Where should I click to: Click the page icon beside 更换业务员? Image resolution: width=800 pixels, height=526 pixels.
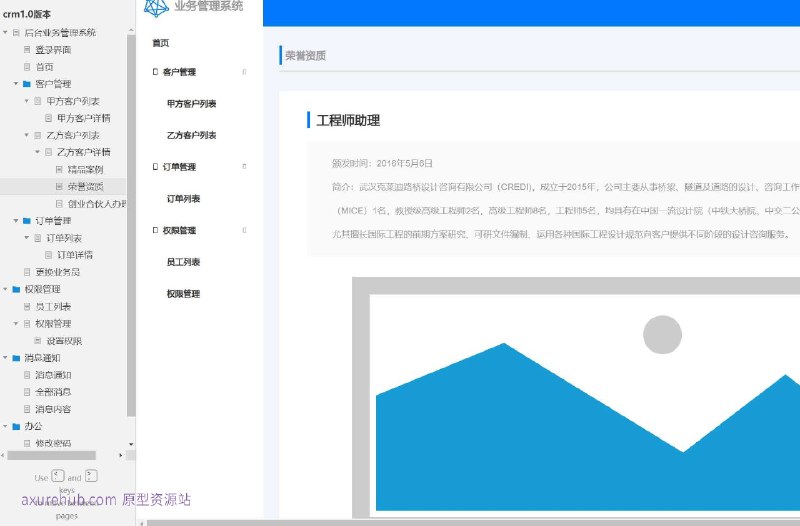click(27, 272)
